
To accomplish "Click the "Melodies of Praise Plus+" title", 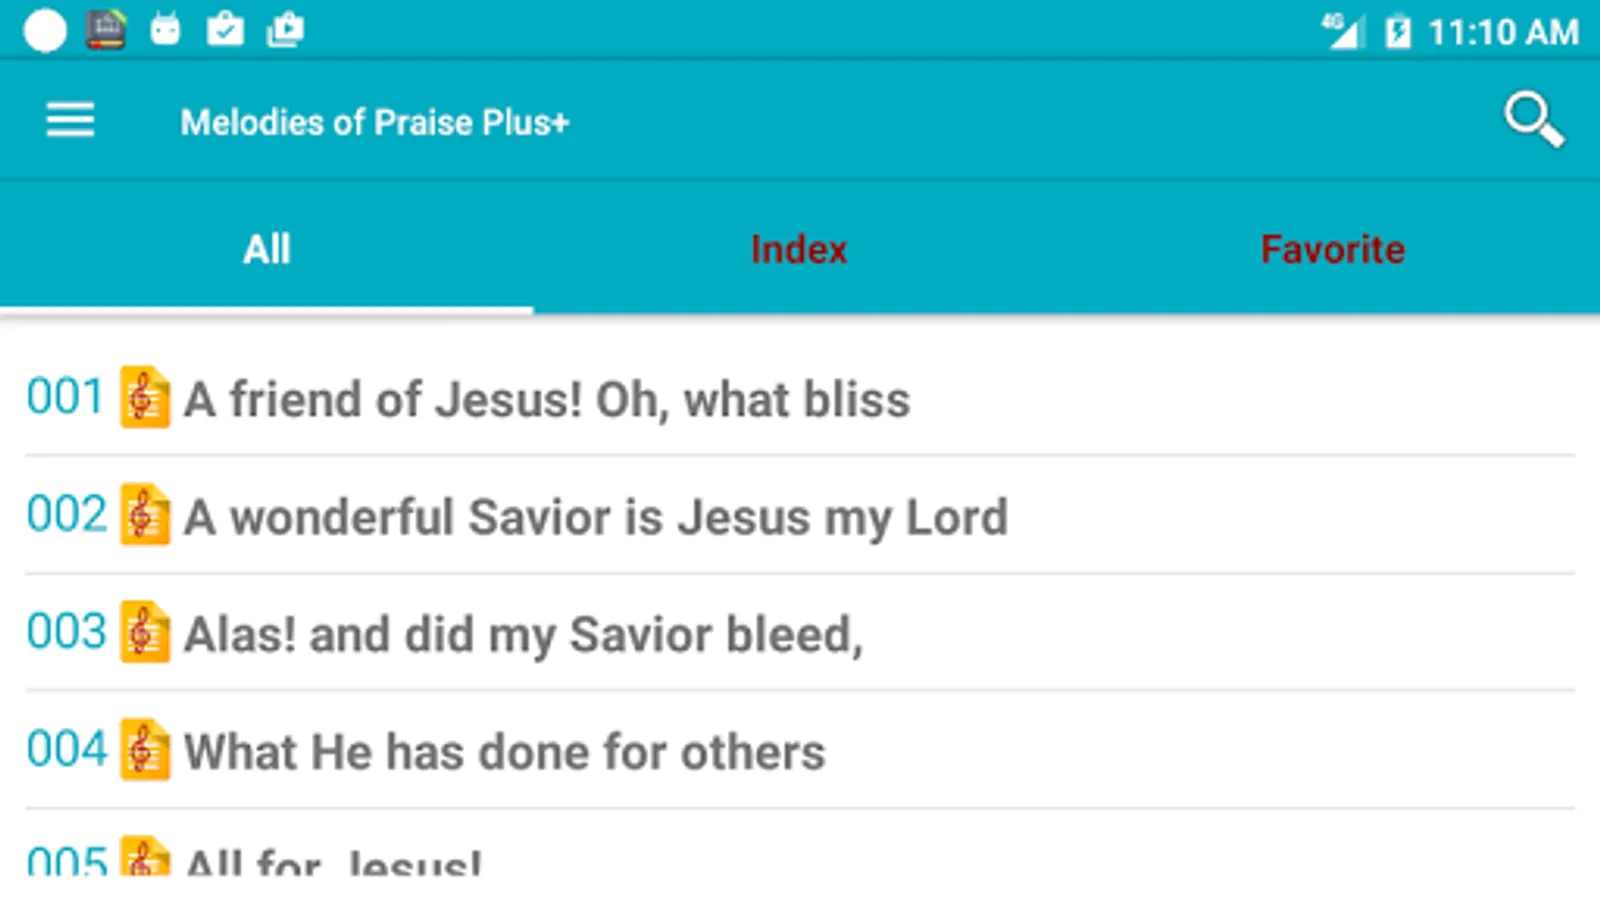I will point(375,122).
